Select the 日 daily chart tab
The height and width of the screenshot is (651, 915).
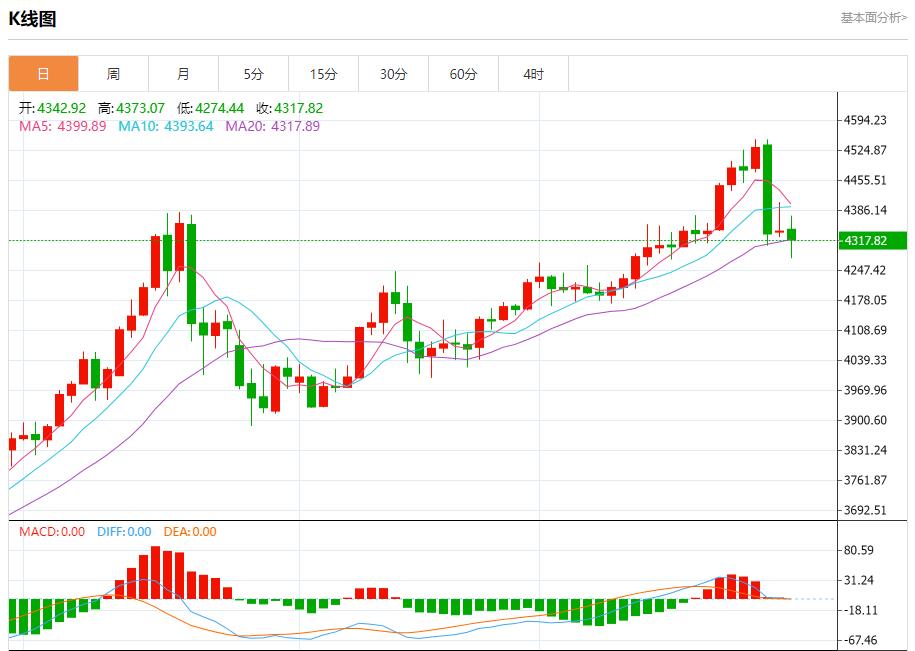[43, 74]
